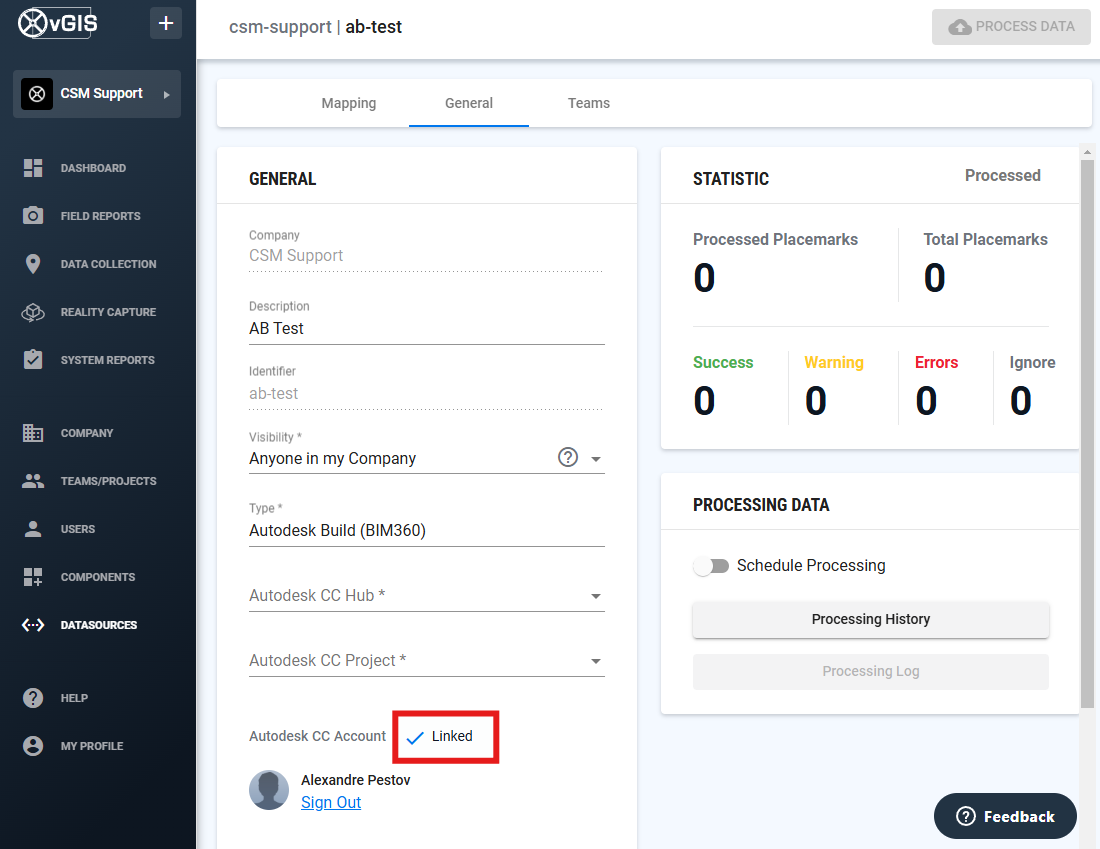Click the Identifier field ab-test
This screenshot has width=1100, height=849.
pyautogui.click(x=427, y=394)
